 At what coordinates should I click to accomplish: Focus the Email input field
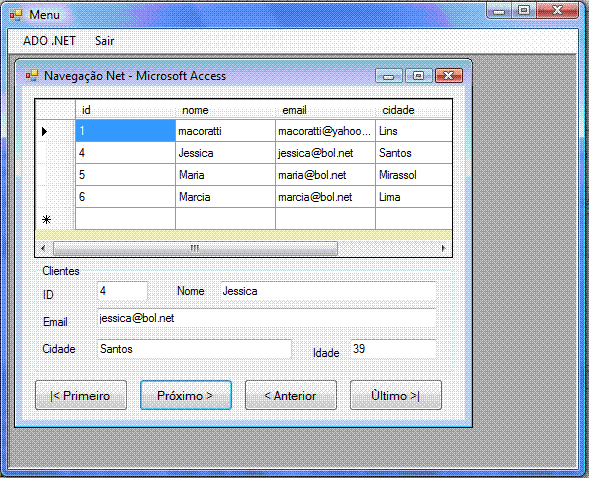[x=266, y=318]
